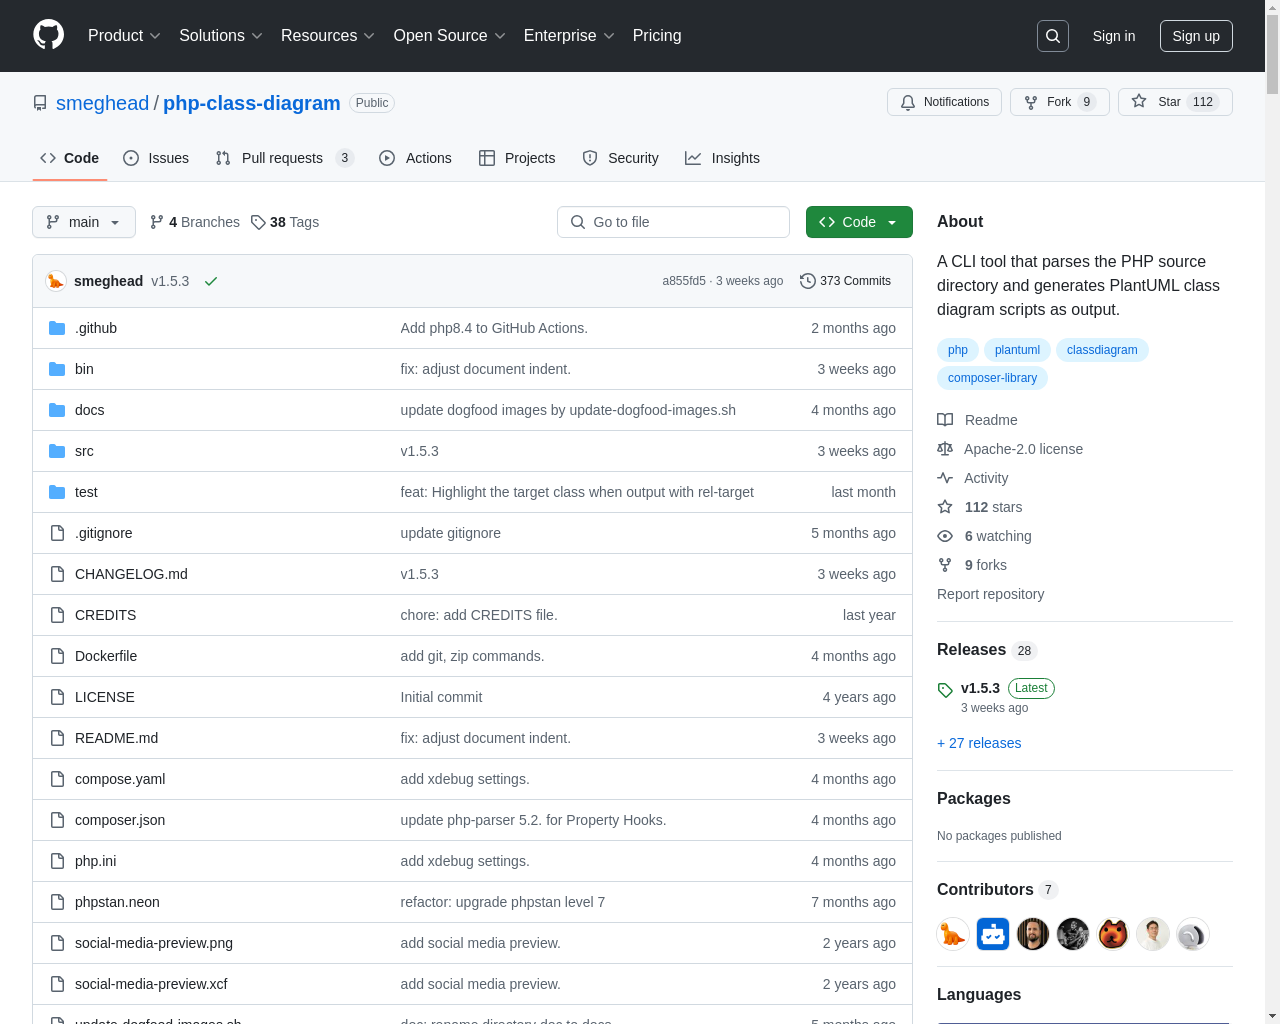The width and height of the screenshot is (1280, 1024).
Task: Click the Notifications button
Action: (x=944, y=102)
